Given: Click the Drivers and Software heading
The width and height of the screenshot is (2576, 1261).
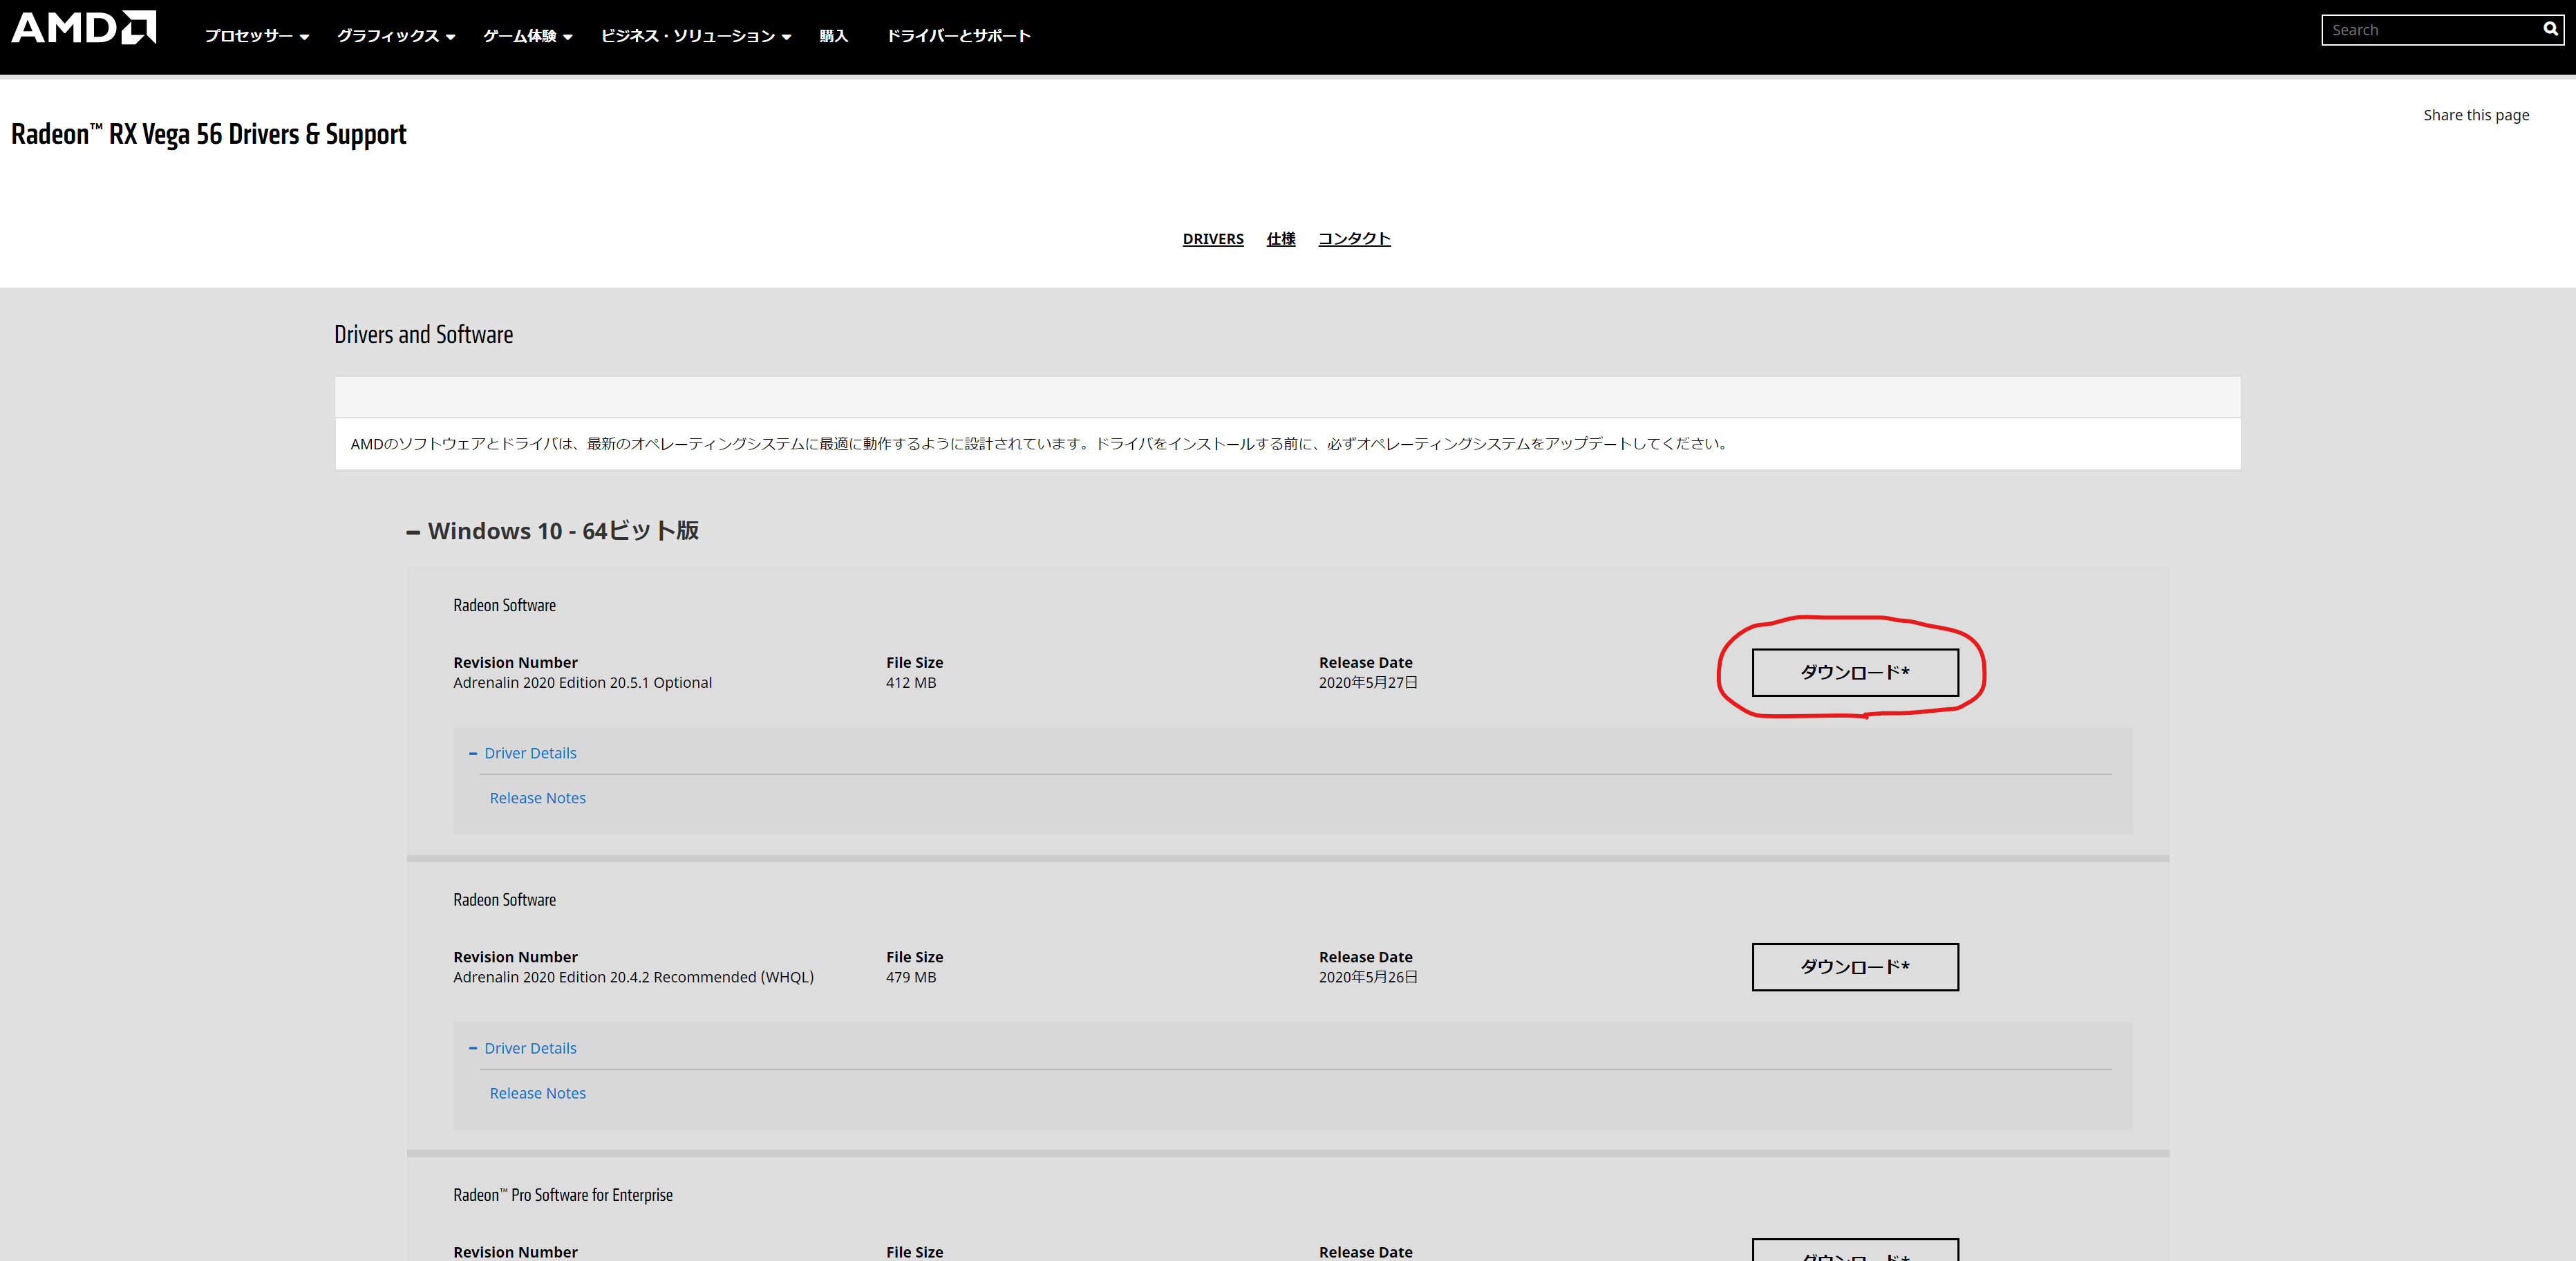Looking at the screenshot, I should (x=424, y=334).
